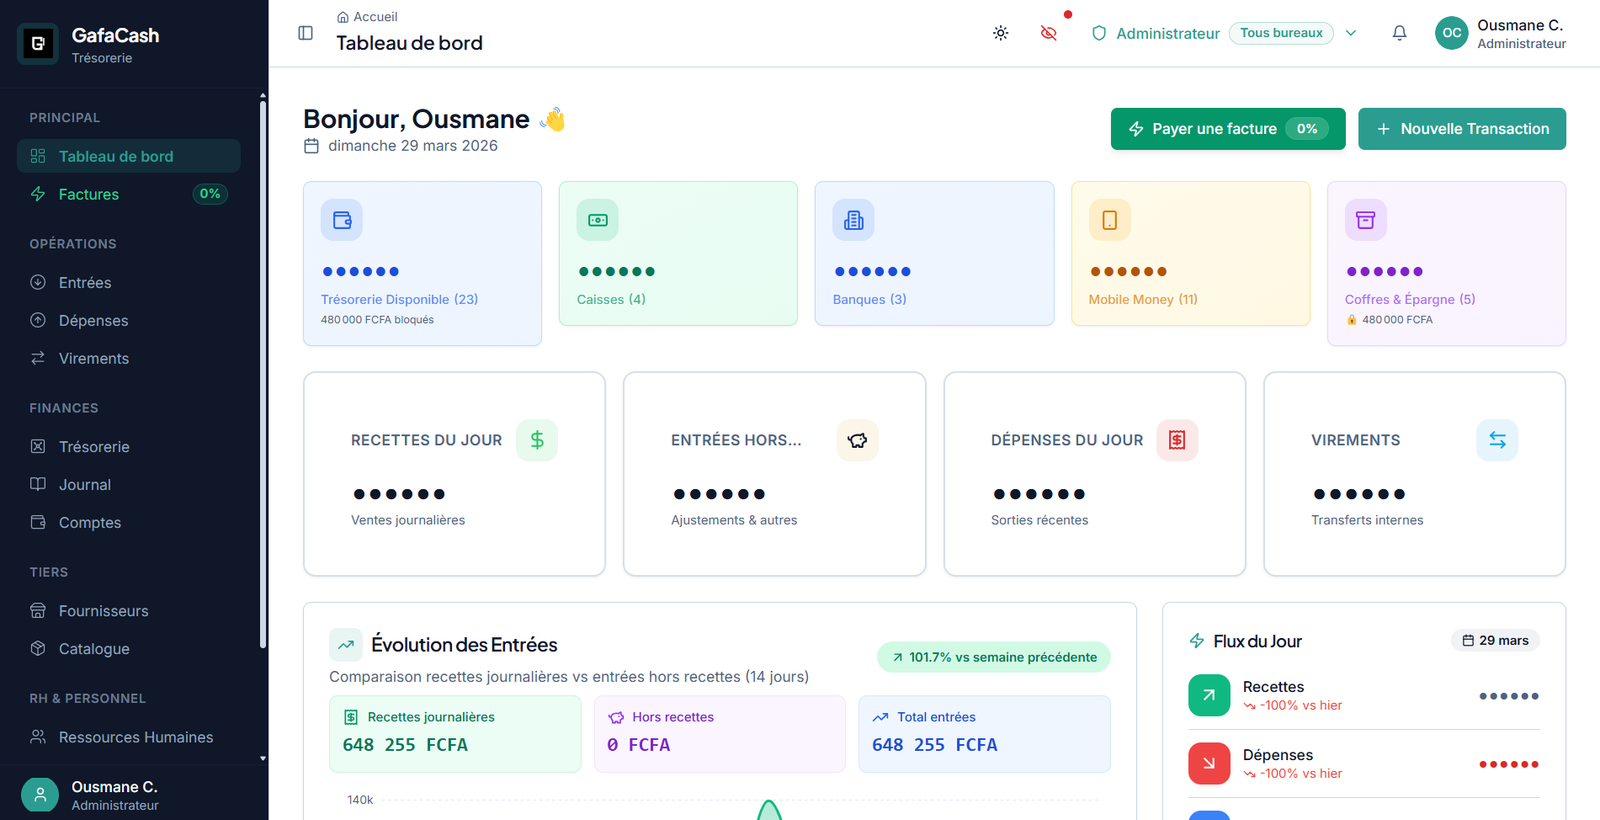
Task: Click the dimanche 29 mars 2026 date
Action: 401,146
